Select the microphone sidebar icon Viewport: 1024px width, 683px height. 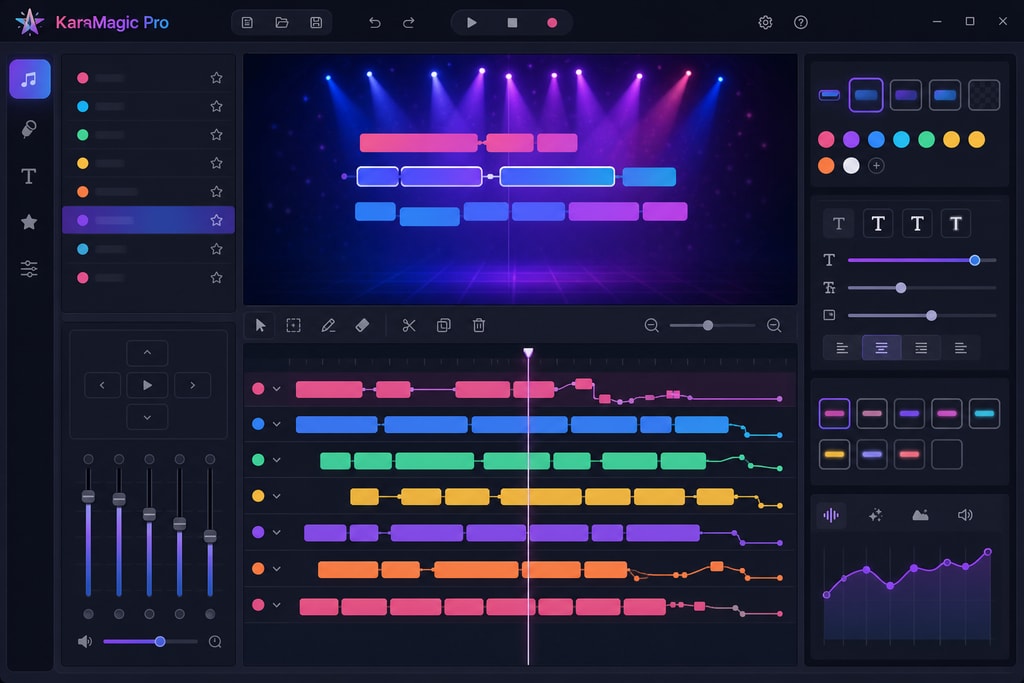click(x=29, y=129)
